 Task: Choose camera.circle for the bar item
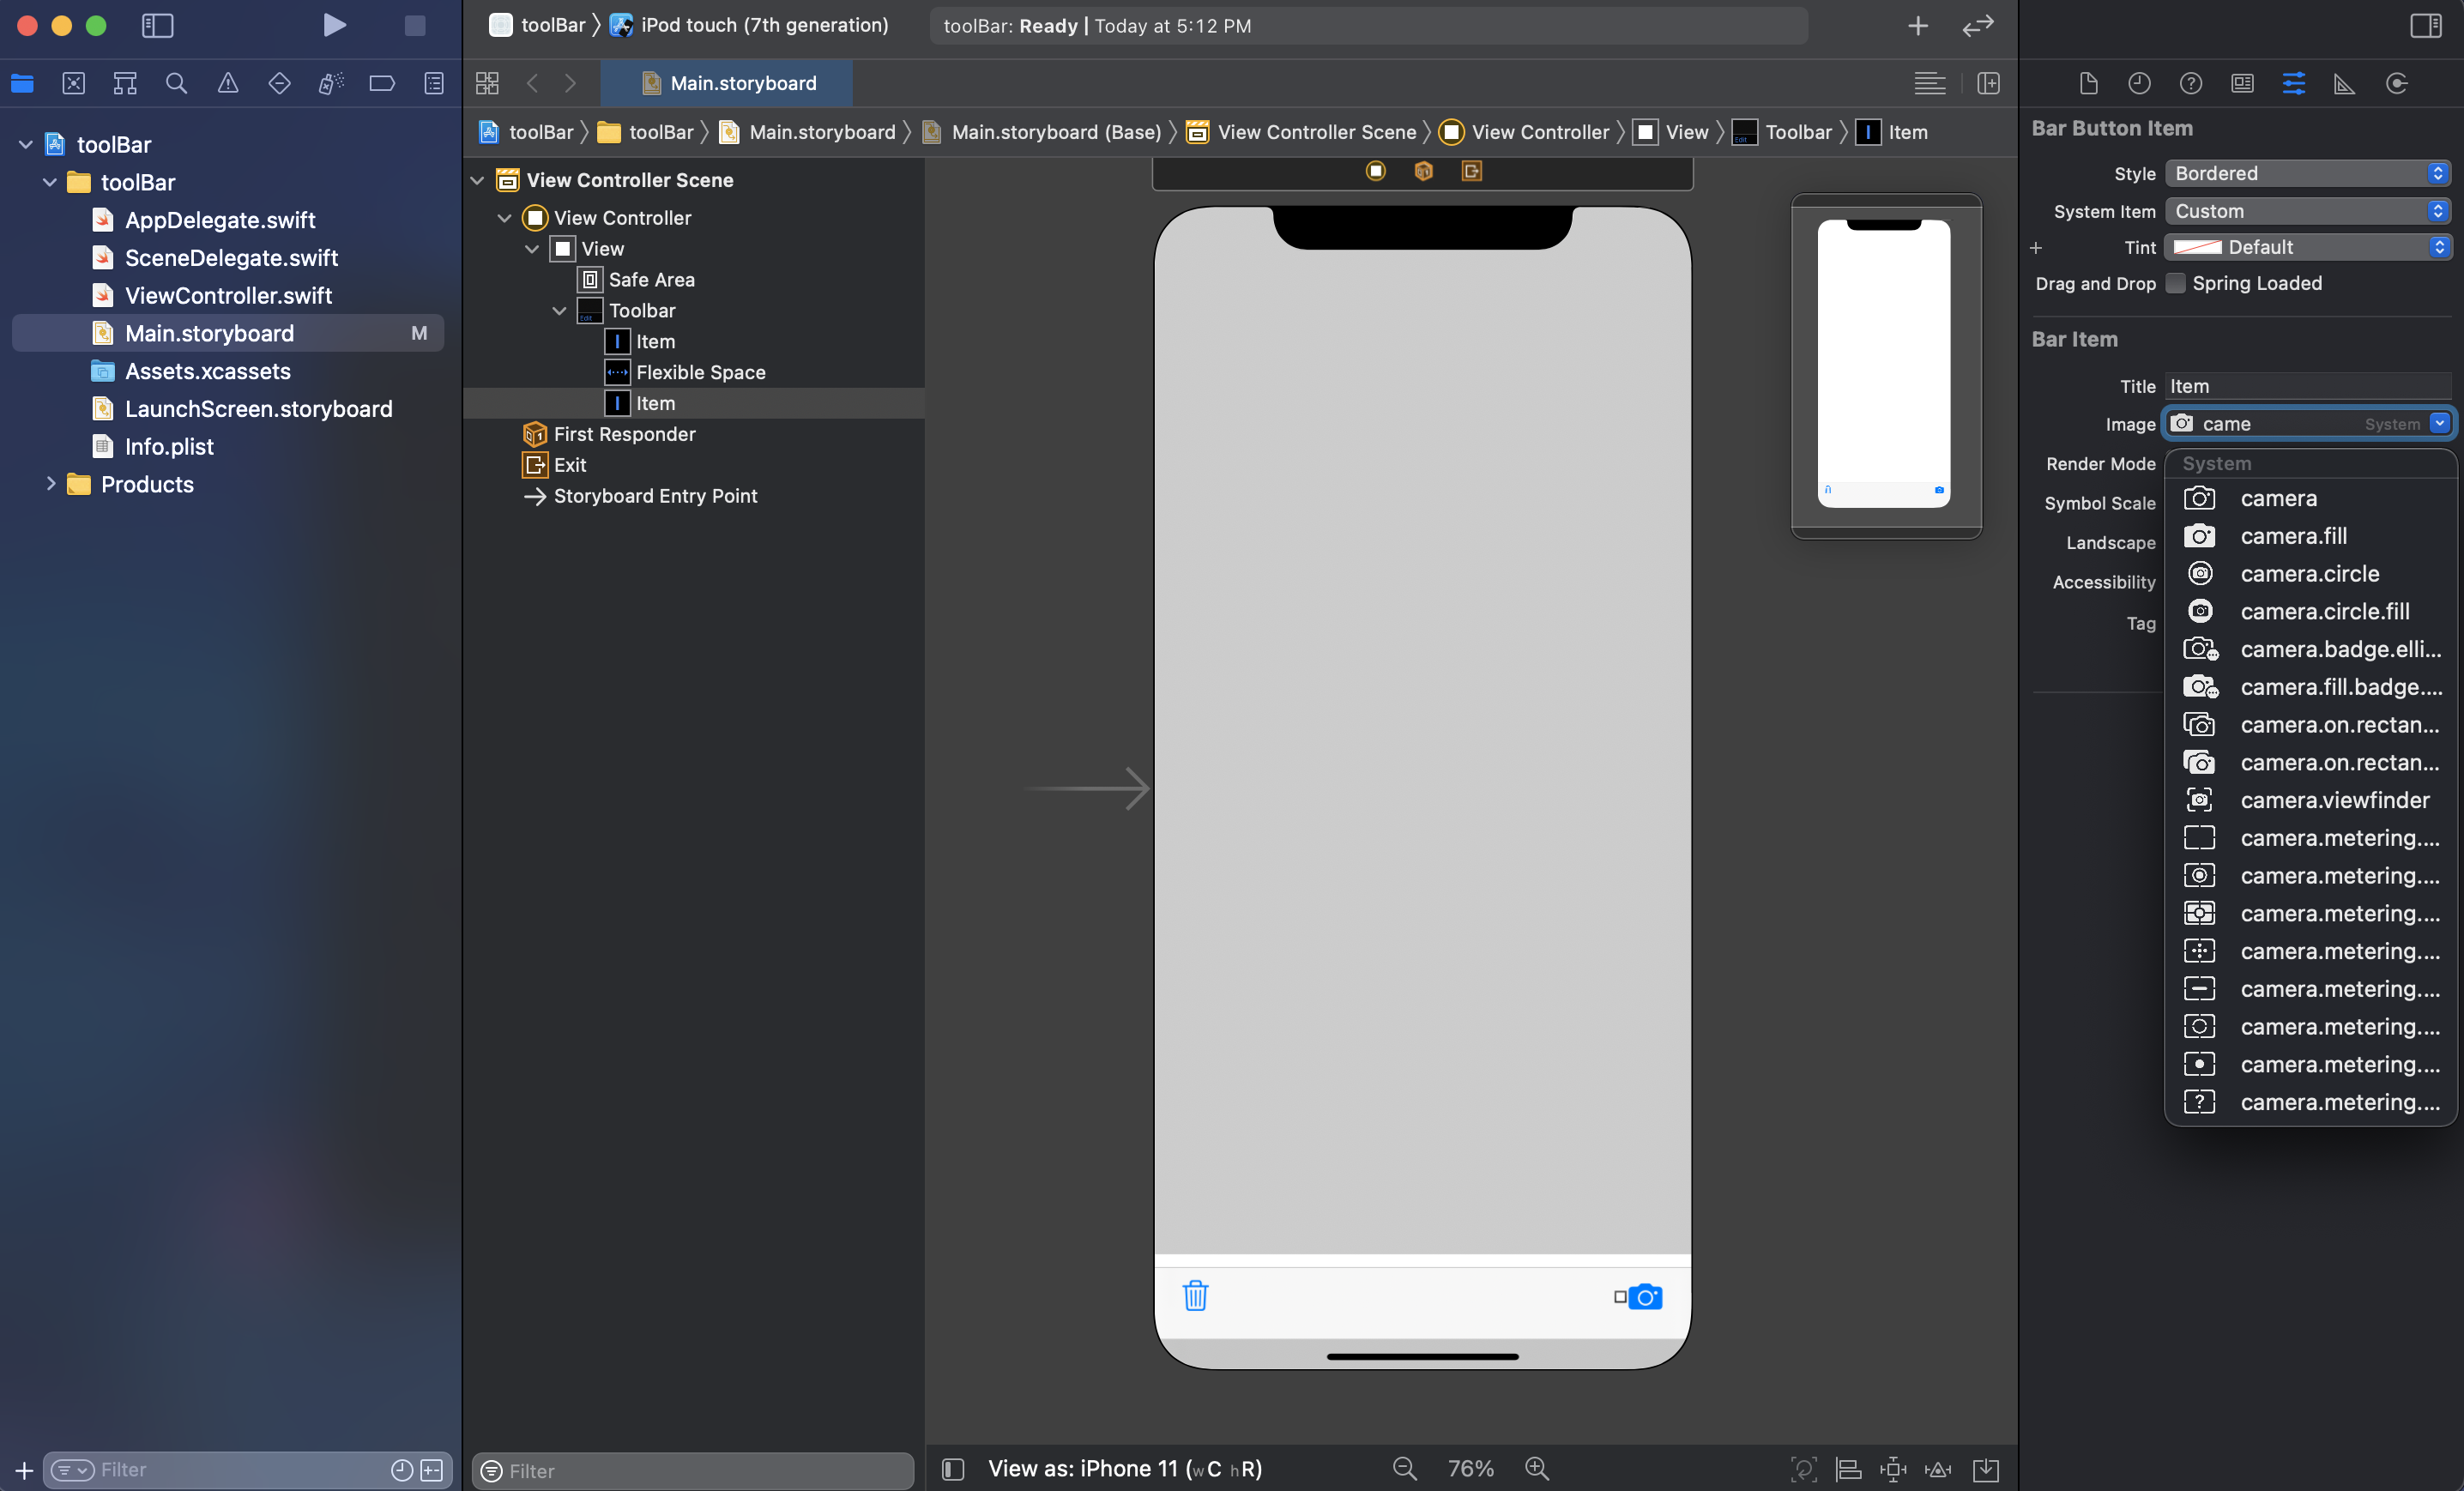point(2309,573)
